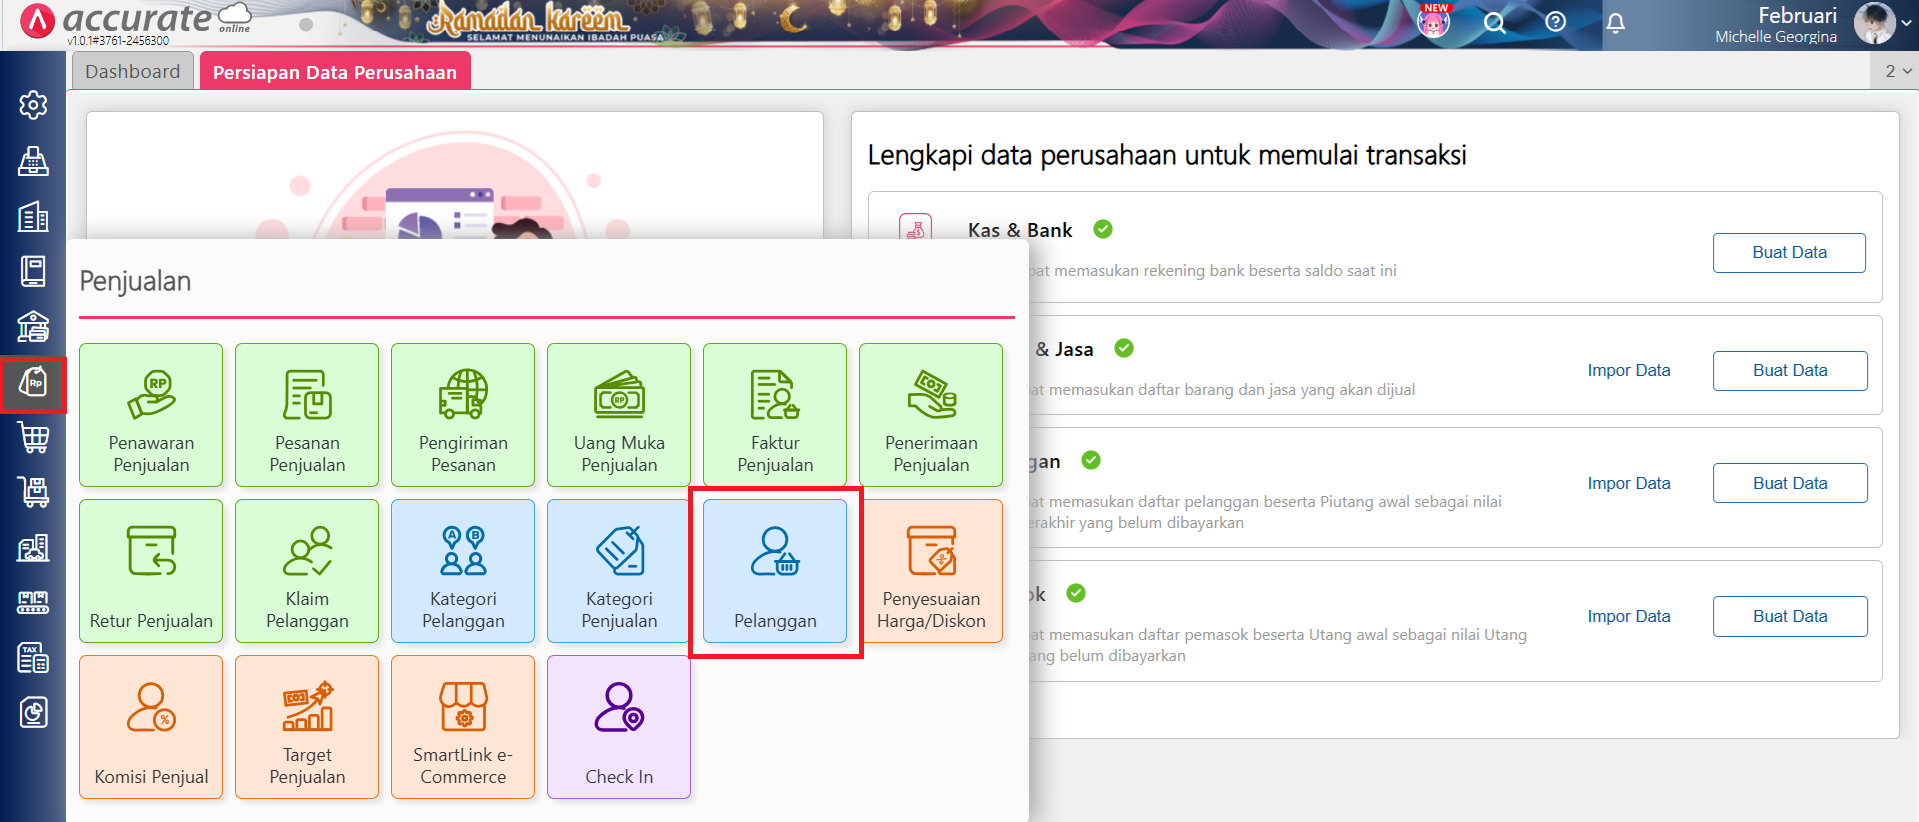Click Buat Data for Kas & Bank
This screenshot has height=822, width=1919.
1788,253
